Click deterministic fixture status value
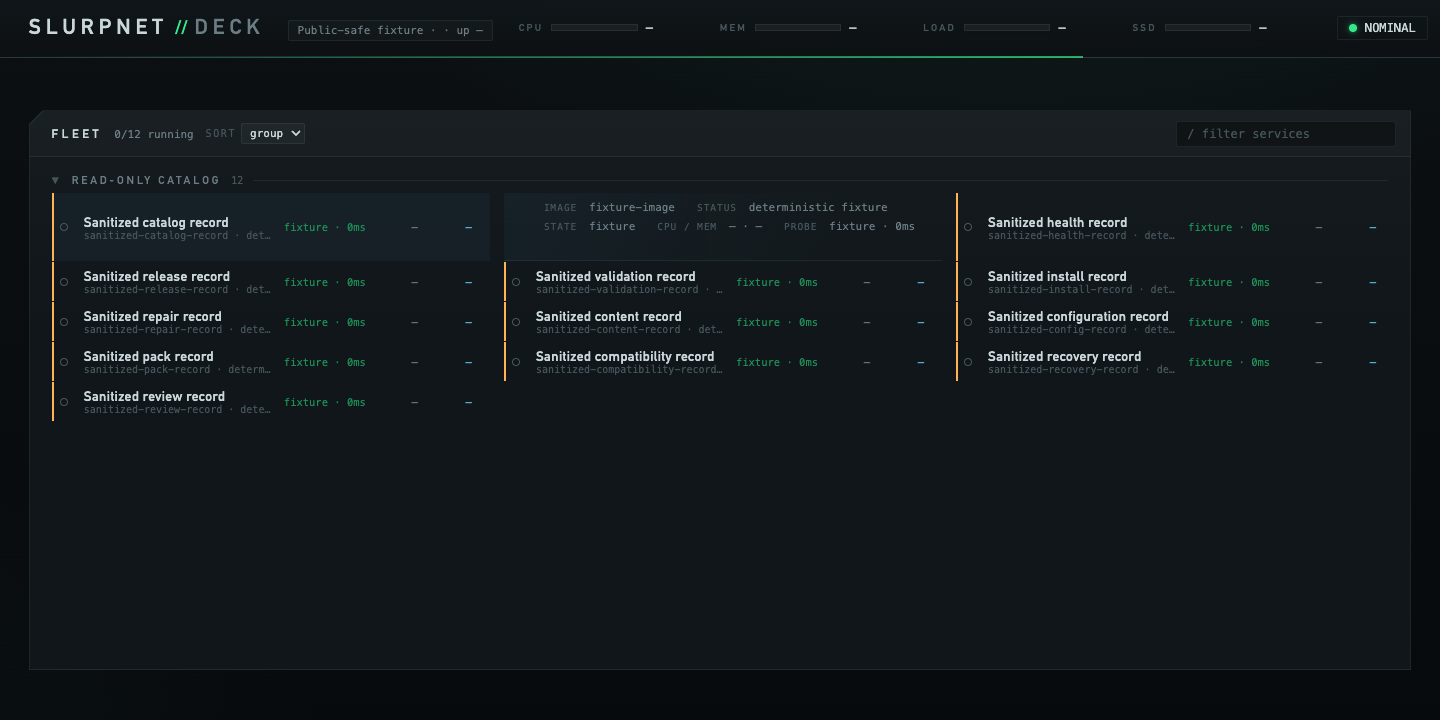 pyautogui.click(x=818, y=208)
